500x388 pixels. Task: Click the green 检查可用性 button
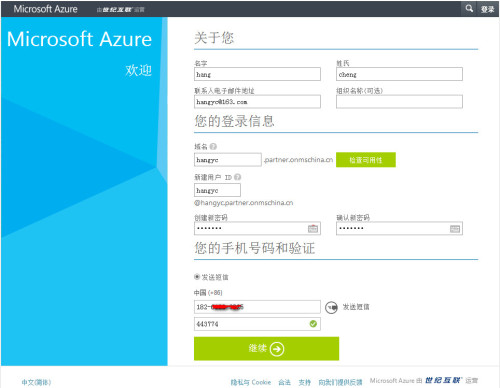pos(366,160)
